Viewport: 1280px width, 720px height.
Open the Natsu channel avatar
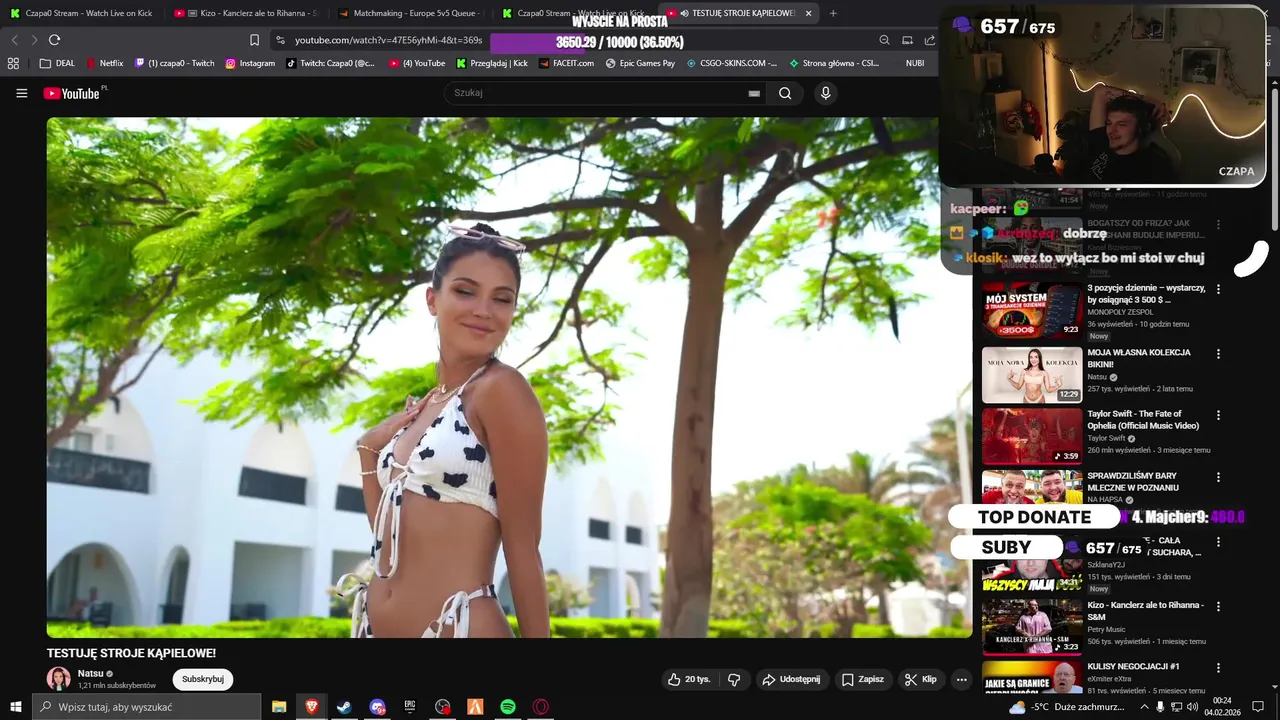coord(59,678)
